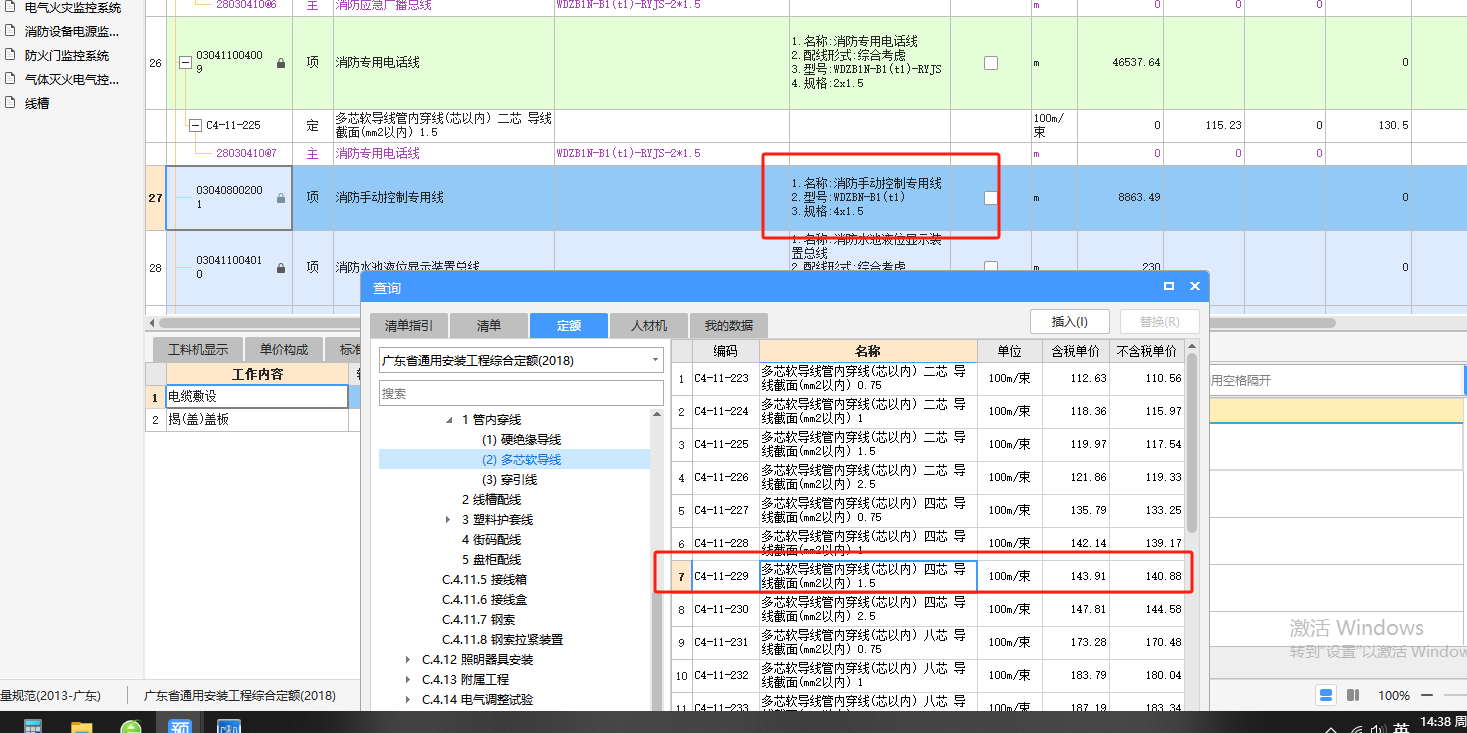1467x733 pixels.
Task: Switch to the 清单指引 tab
Action: coord(409,325)
